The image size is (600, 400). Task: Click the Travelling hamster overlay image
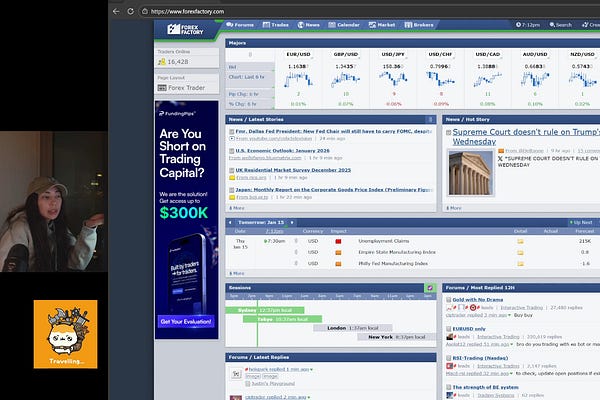point(65,334)
